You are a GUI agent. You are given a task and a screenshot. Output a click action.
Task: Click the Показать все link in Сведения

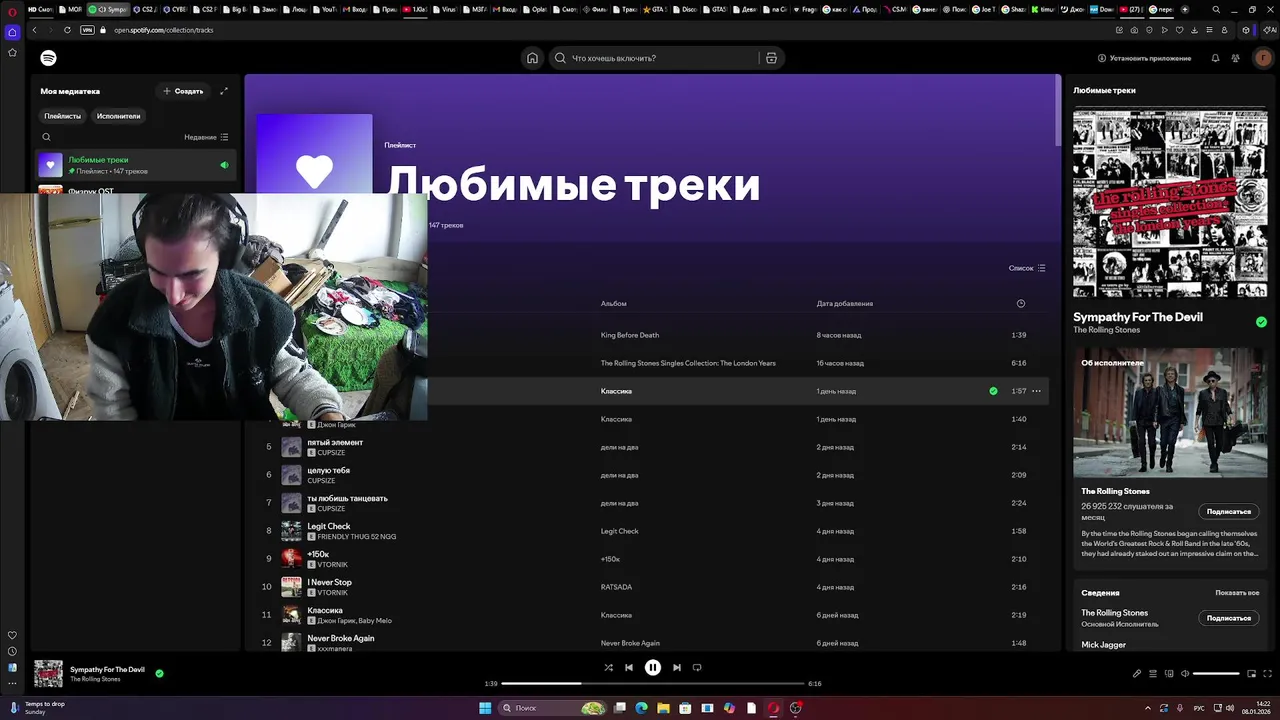[1237, 593]
